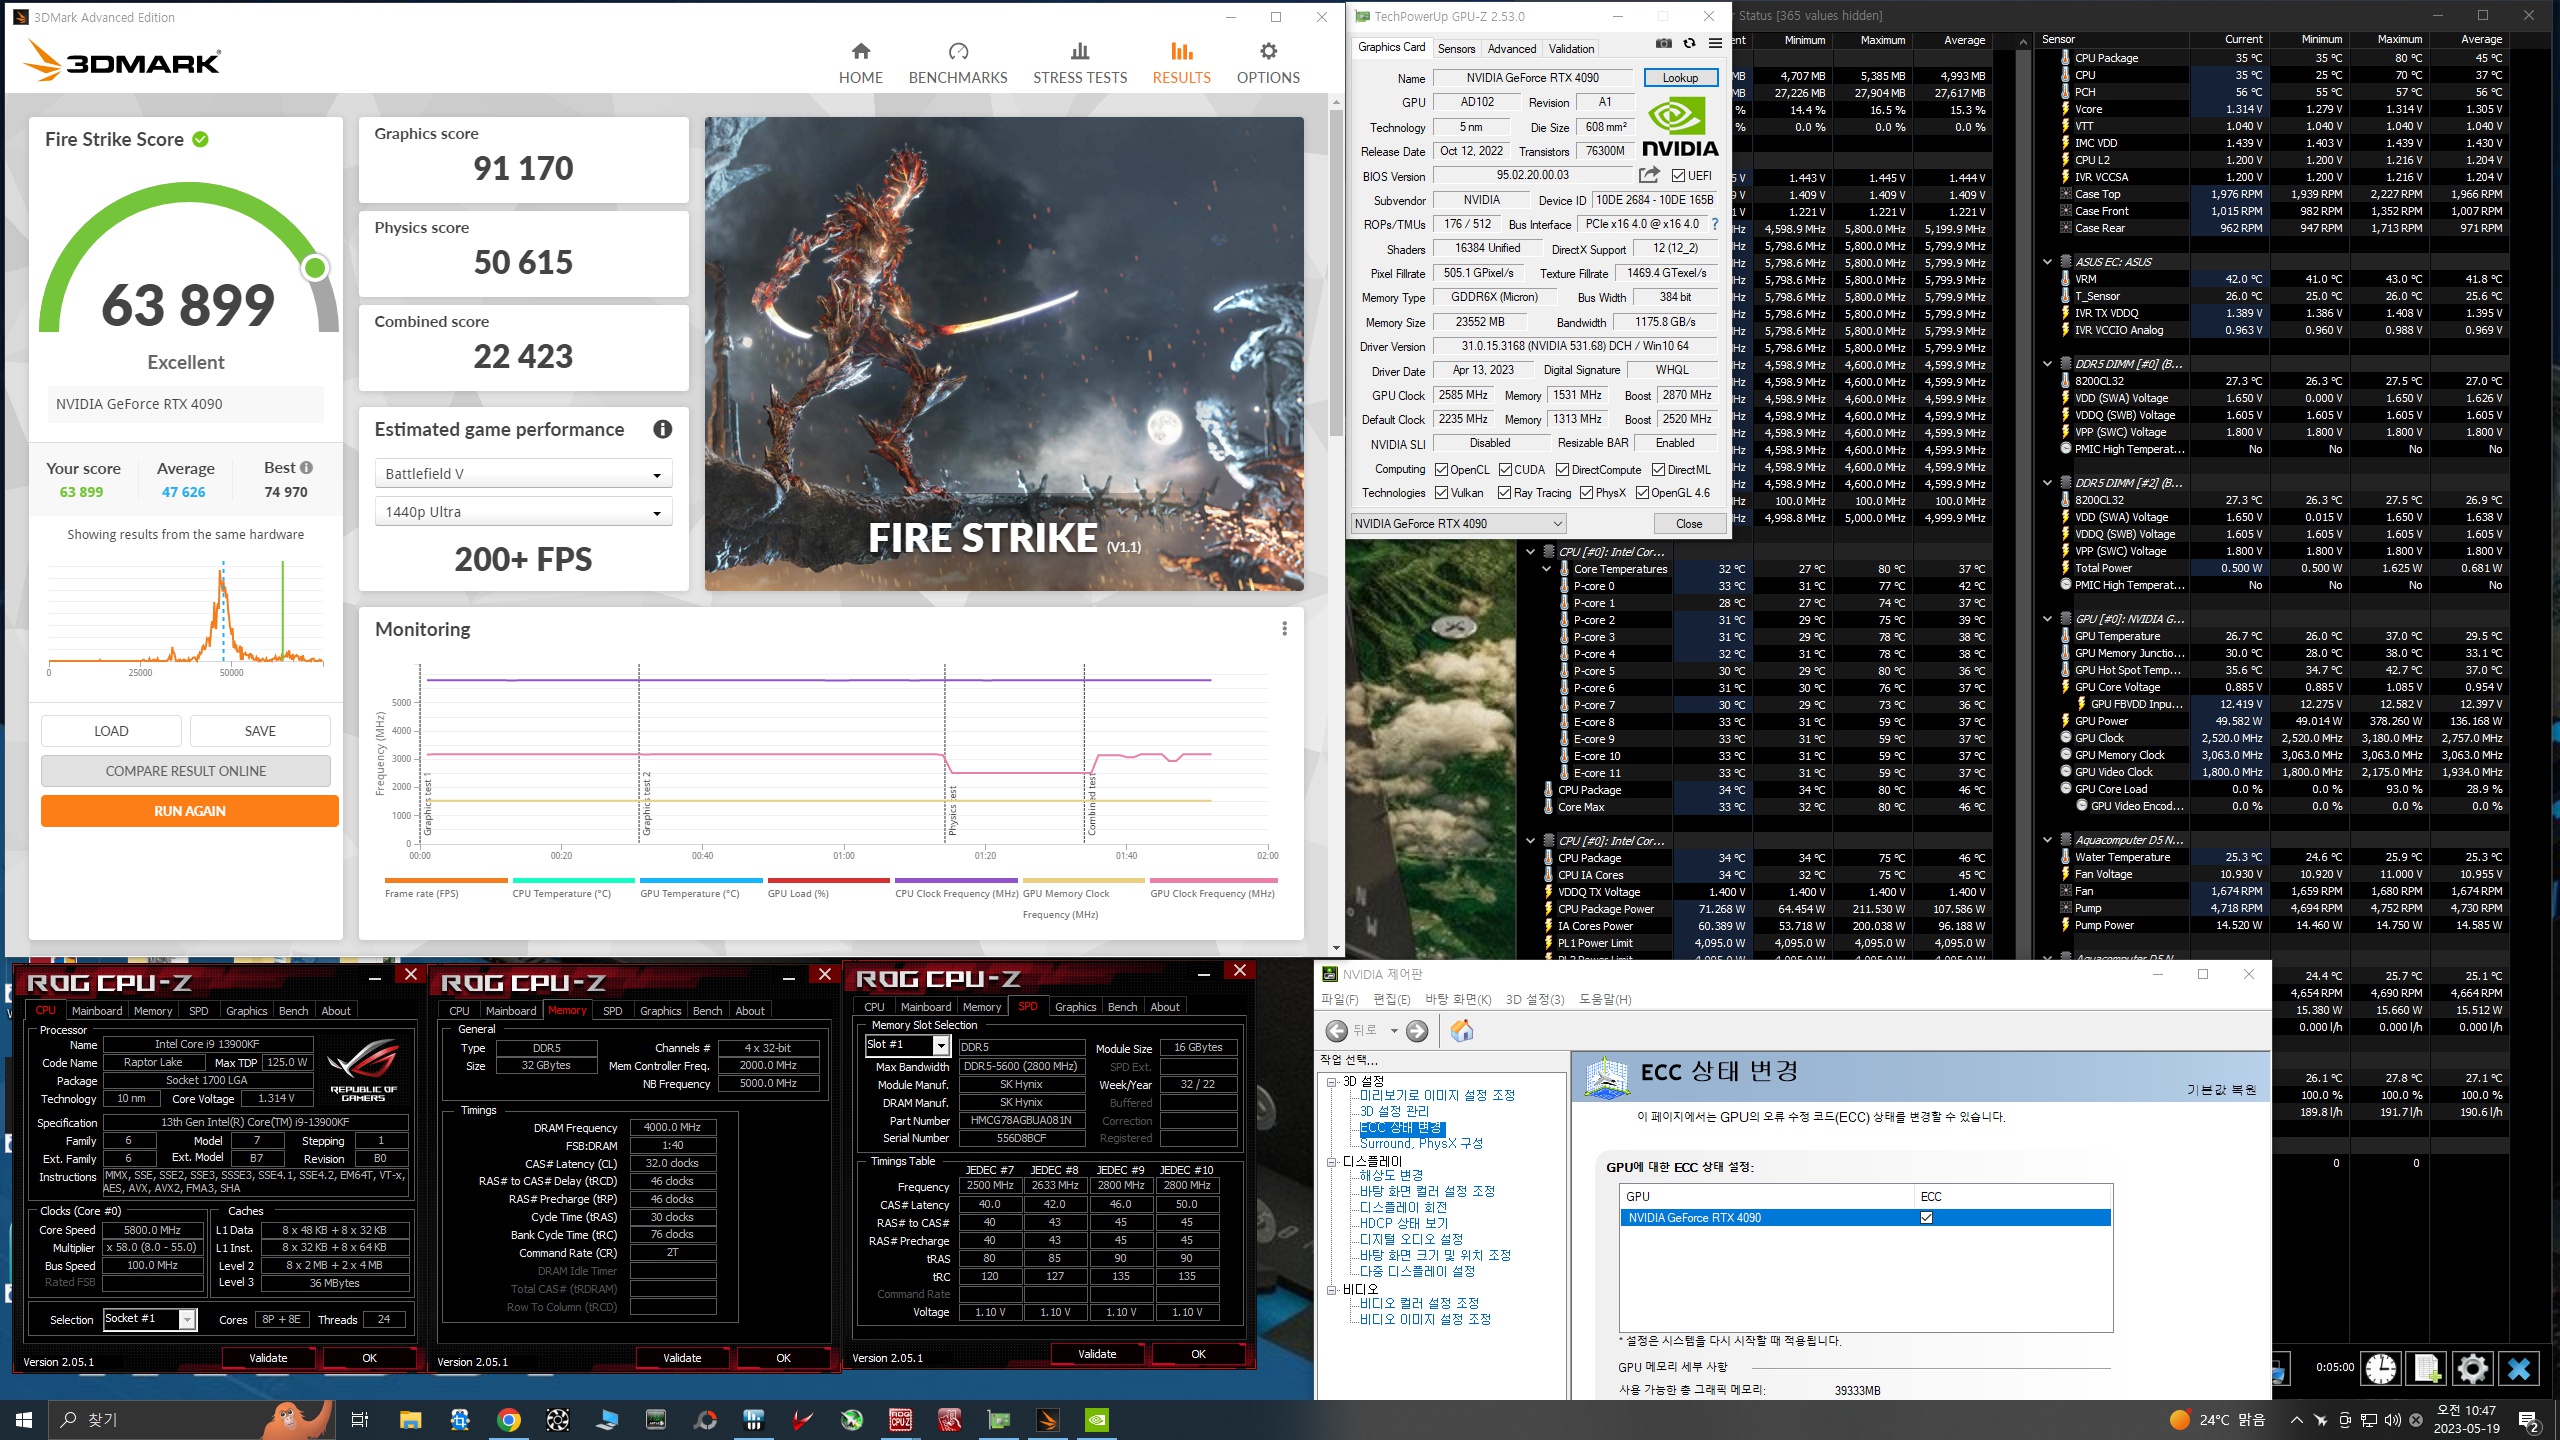Toggle the PhysX checkbox

(1586, 492)
